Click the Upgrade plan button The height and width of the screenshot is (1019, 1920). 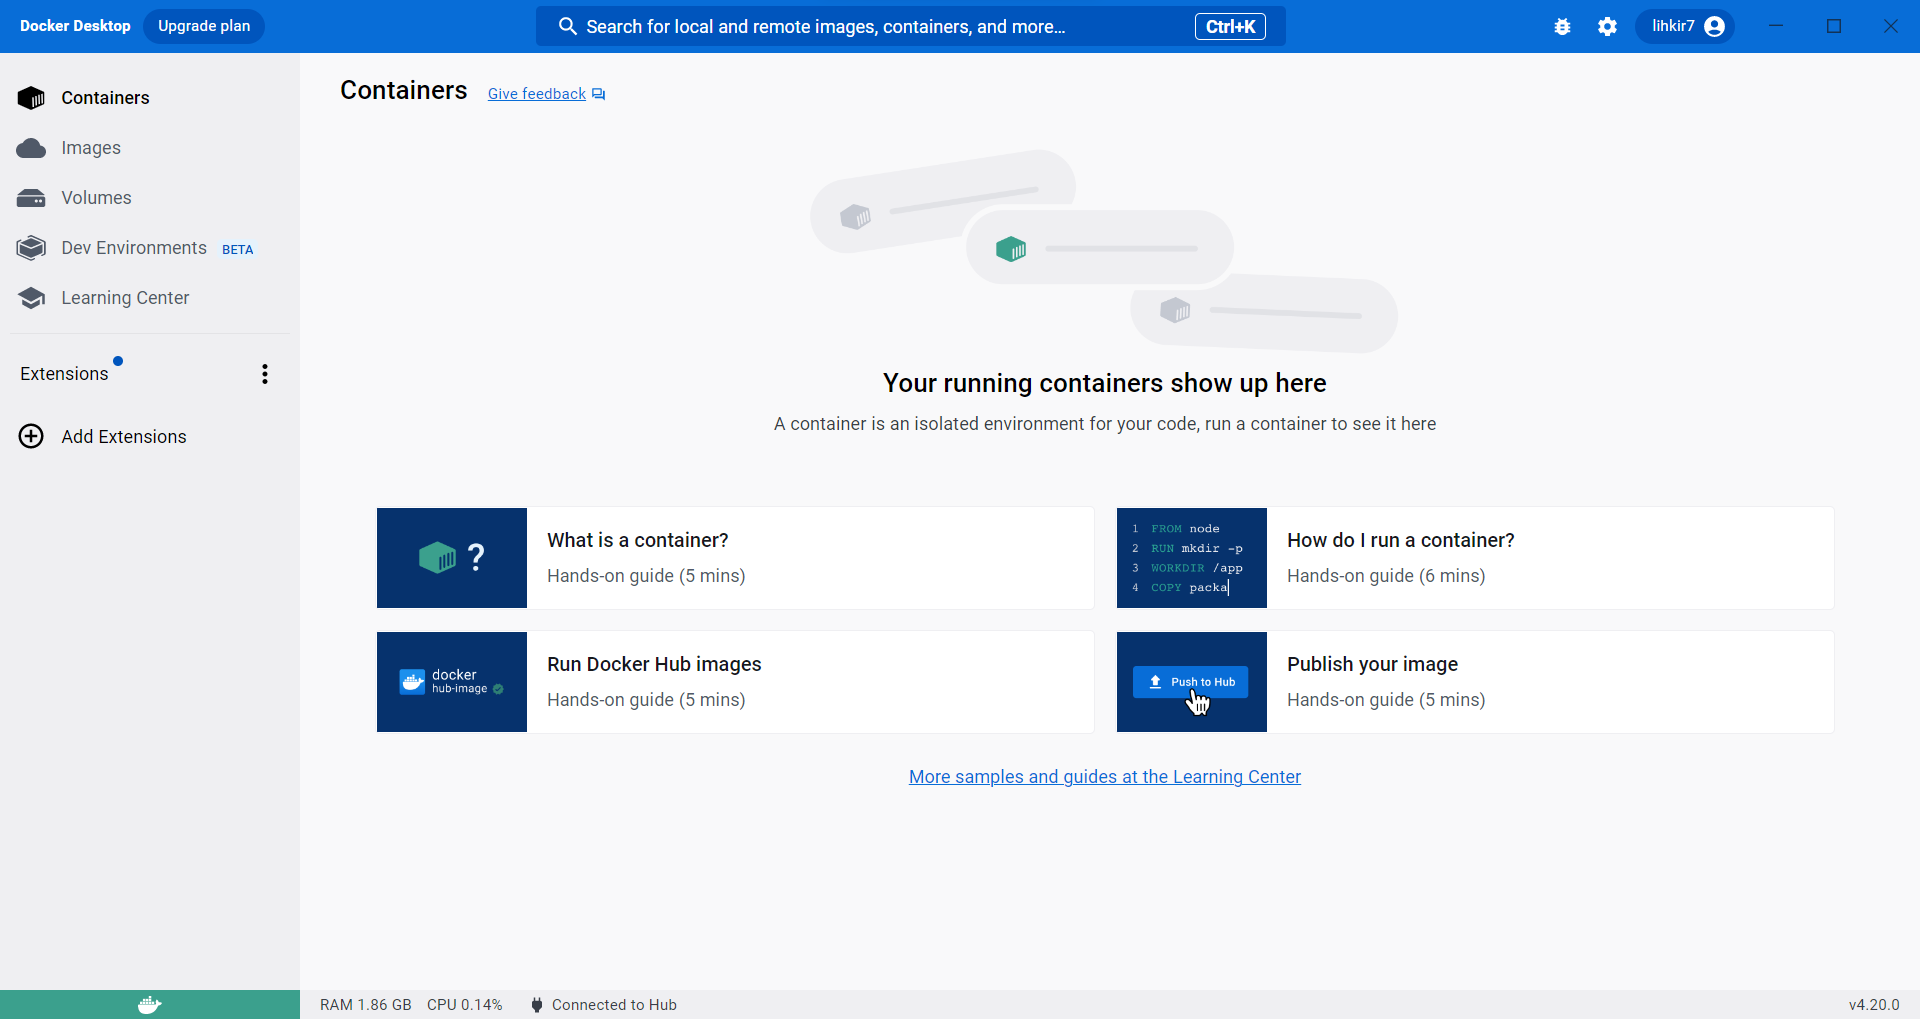pos(204,26)
